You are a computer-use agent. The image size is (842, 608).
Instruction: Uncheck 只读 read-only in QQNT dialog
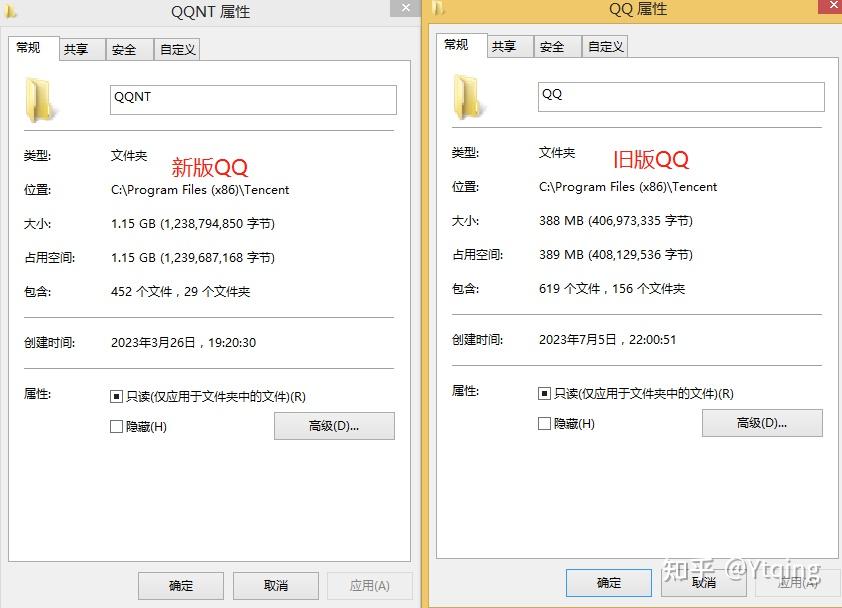[116, 396]
